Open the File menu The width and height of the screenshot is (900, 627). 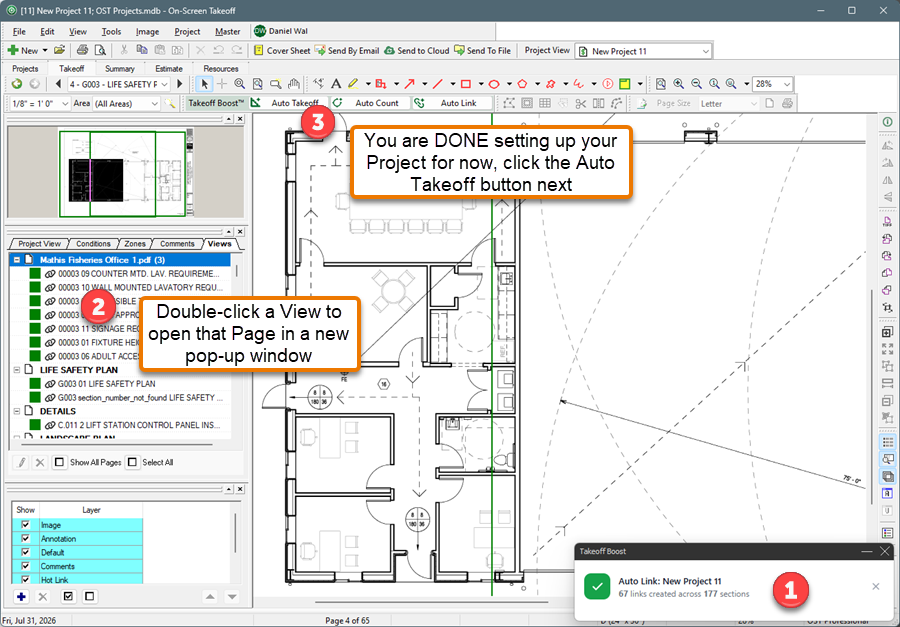pyautogui.click(x=19, y=32)
